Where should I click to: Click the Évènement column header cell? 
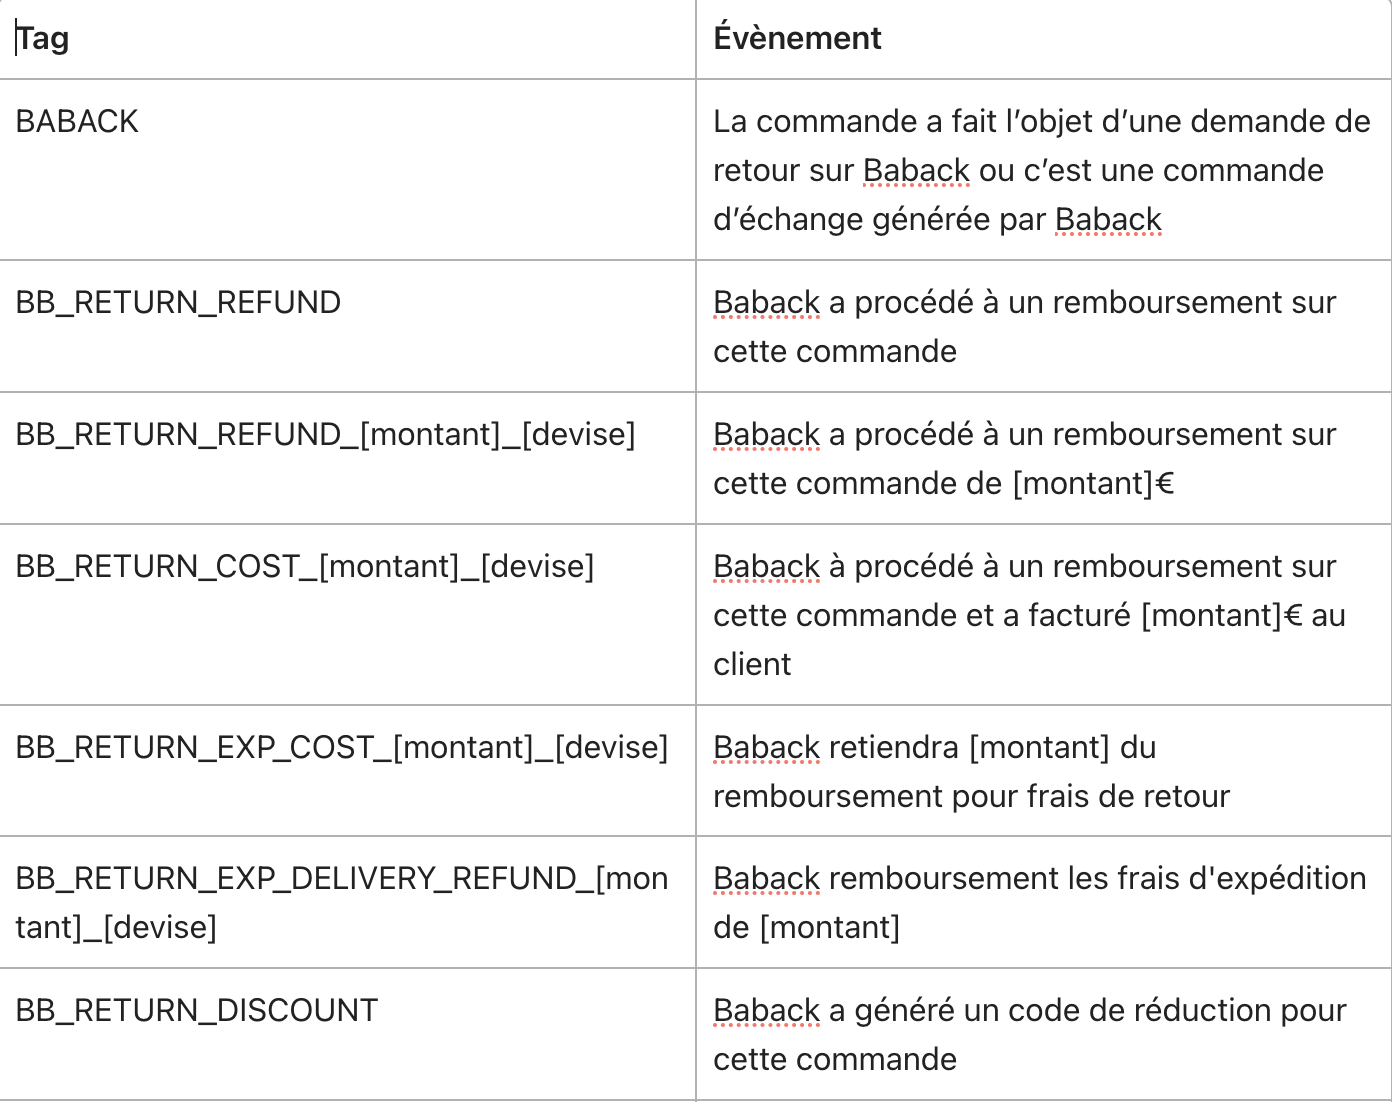pyautogui.click(x=1043, y=39)
